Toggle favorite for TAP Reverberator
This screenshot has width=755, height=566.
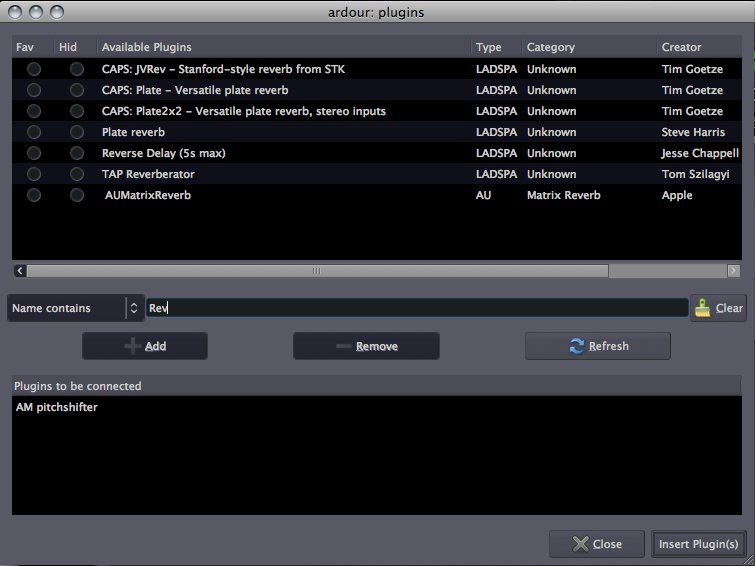pos(34,174)
